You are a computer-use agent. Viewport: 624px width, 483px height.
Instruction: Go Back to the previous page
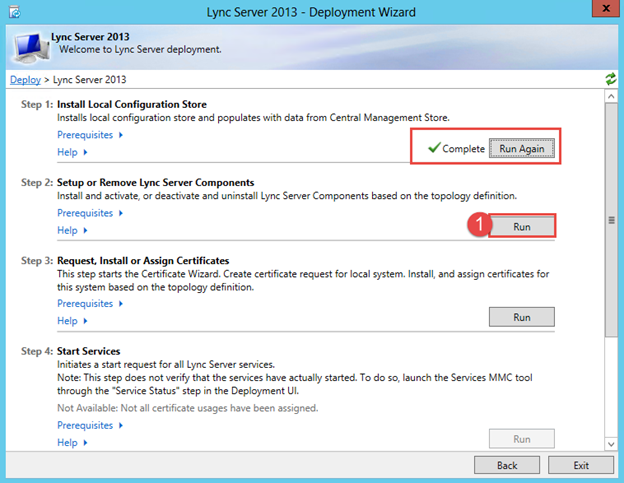pos(507,465)
